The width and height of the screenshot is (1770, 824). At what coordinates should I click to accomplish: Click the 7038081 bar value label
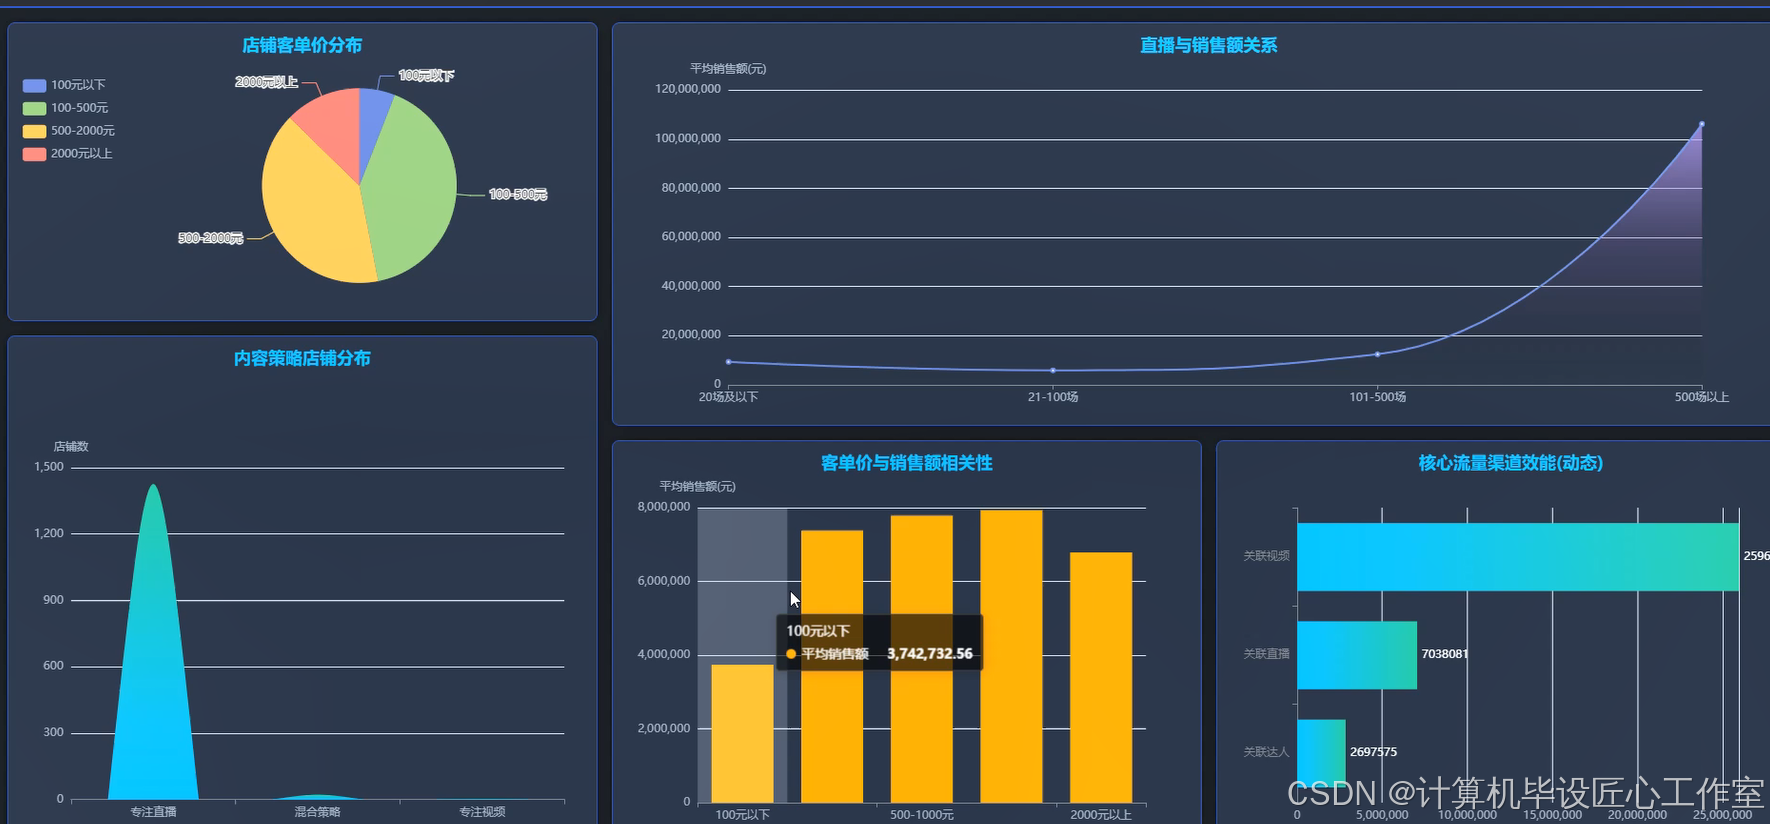click(1445, 654)
